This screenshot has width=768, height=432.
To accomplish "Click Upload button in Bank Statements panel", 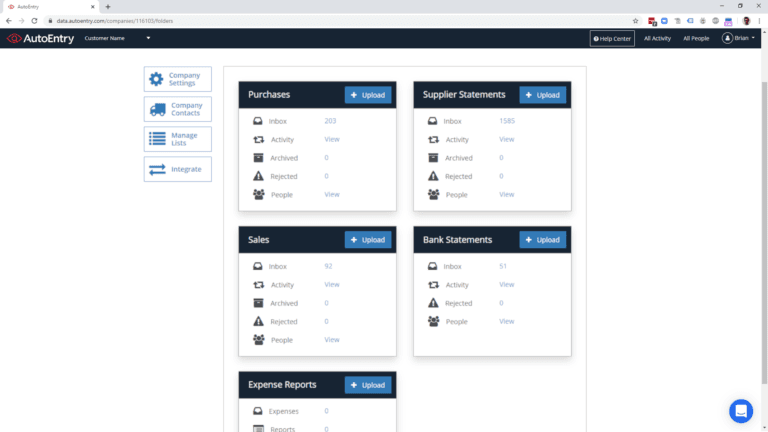I will [x=542, y=240].
